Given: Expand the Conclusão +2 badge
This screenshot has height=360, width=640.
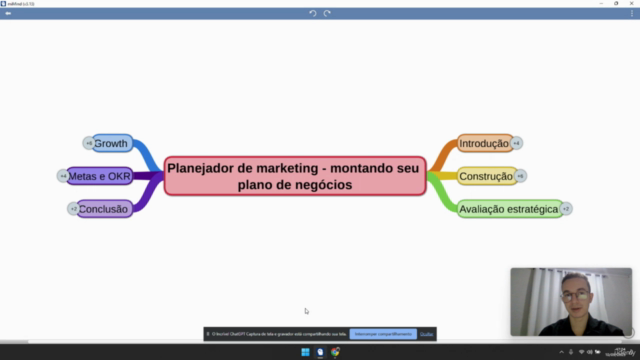Looking at the screenshot, I should tap(73, 209).
